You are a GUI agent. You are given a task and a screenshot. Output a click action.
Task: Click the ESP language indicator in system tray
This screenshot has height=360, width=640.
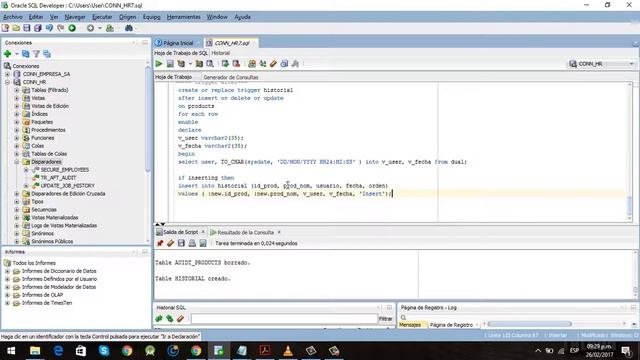574,351
